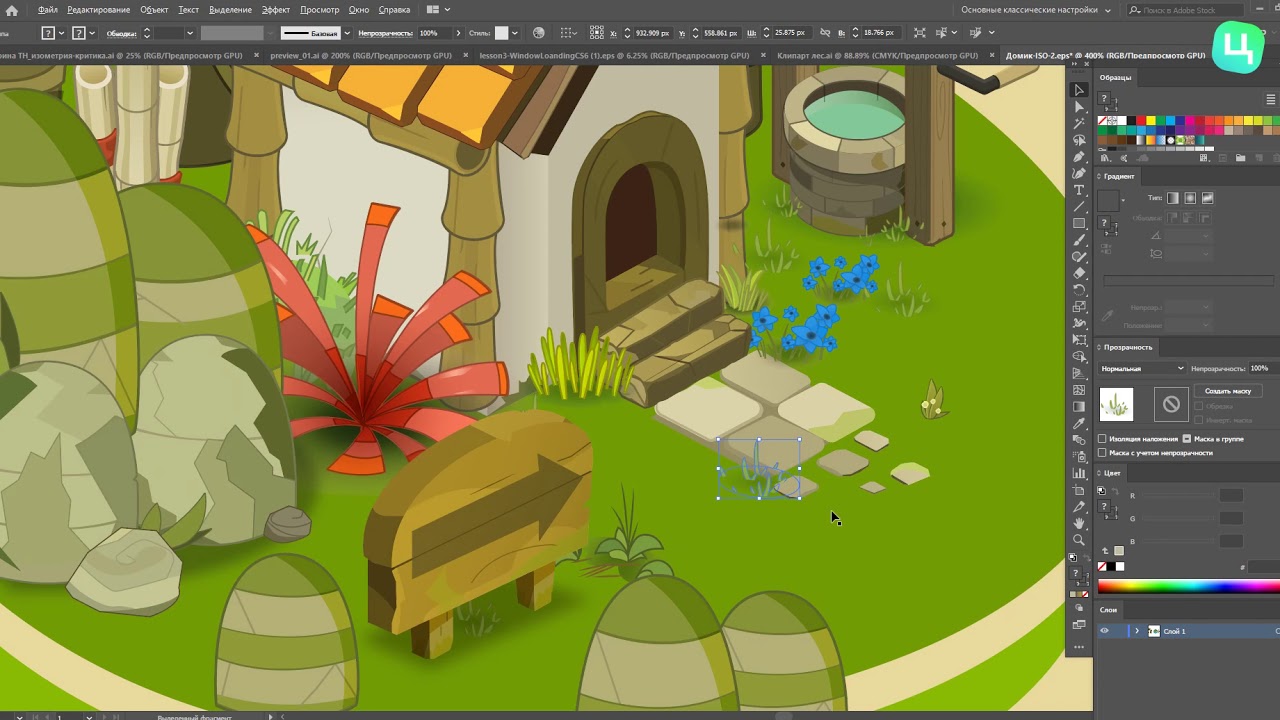Click the New Color Group folder icon
This screenshot has height=720, width=1280.
[x=1240, y=157]
